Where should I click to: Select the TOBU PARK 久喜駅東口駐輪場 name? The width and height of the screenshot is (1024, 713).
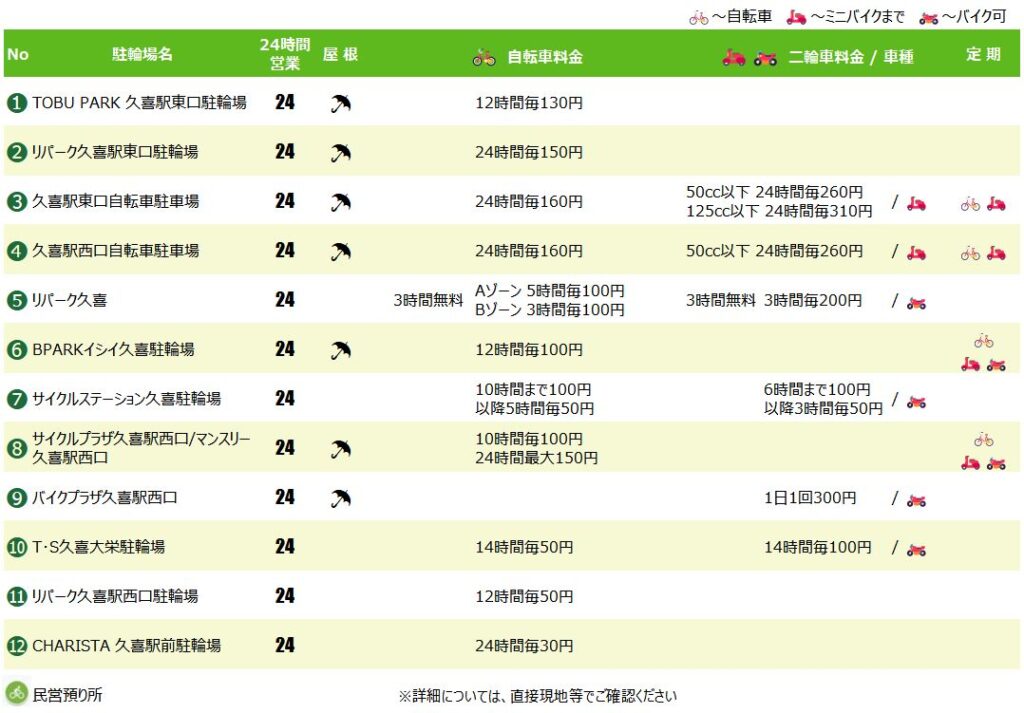click(139, 103)
